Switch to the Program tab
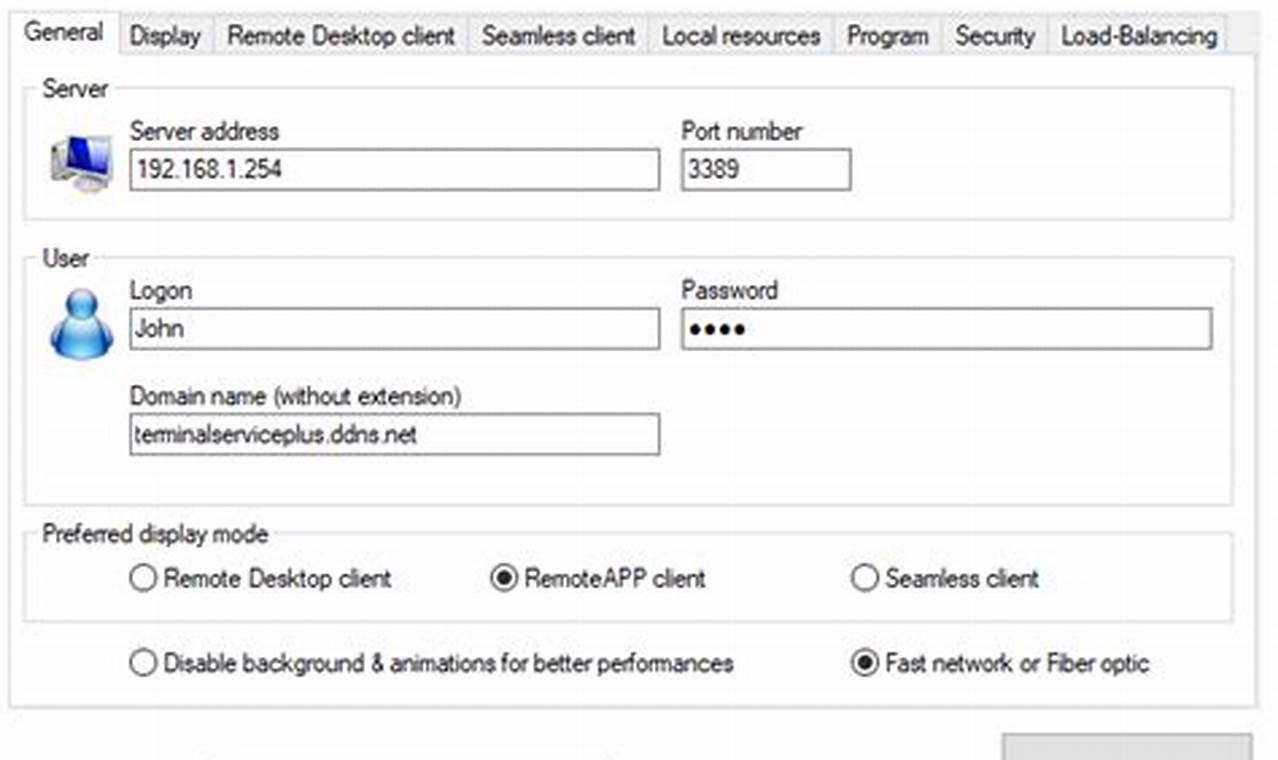Viewport: 1278px width, 760px height. pyautogui.click(x=886, y=35)
